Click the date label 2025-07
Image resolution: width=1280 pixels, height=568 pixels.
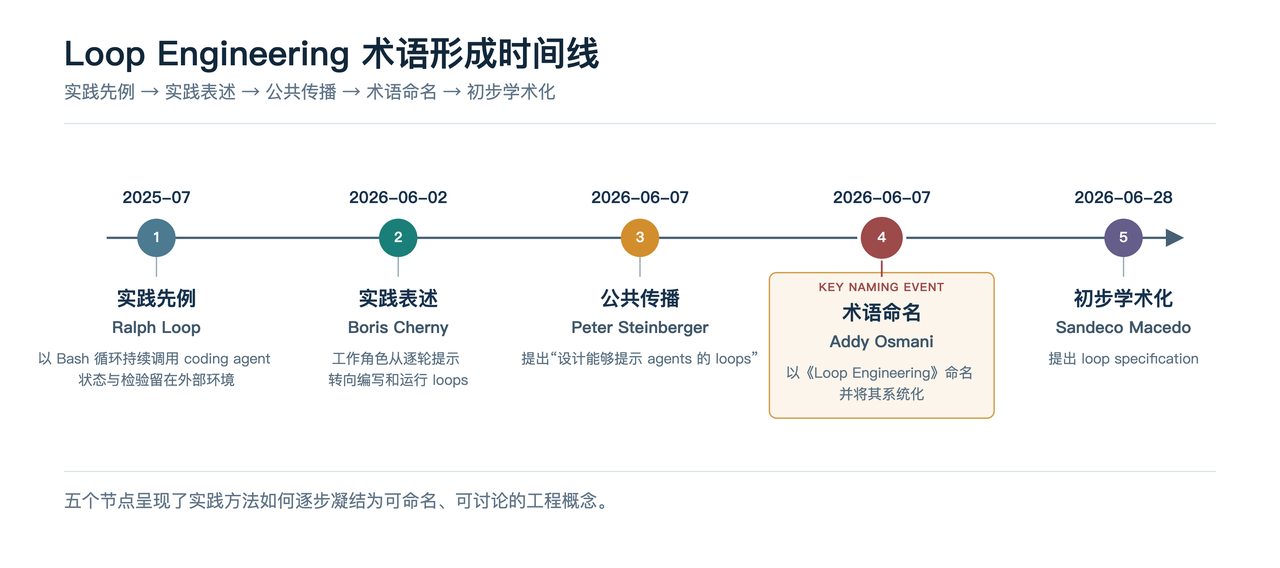coord(156,197)
